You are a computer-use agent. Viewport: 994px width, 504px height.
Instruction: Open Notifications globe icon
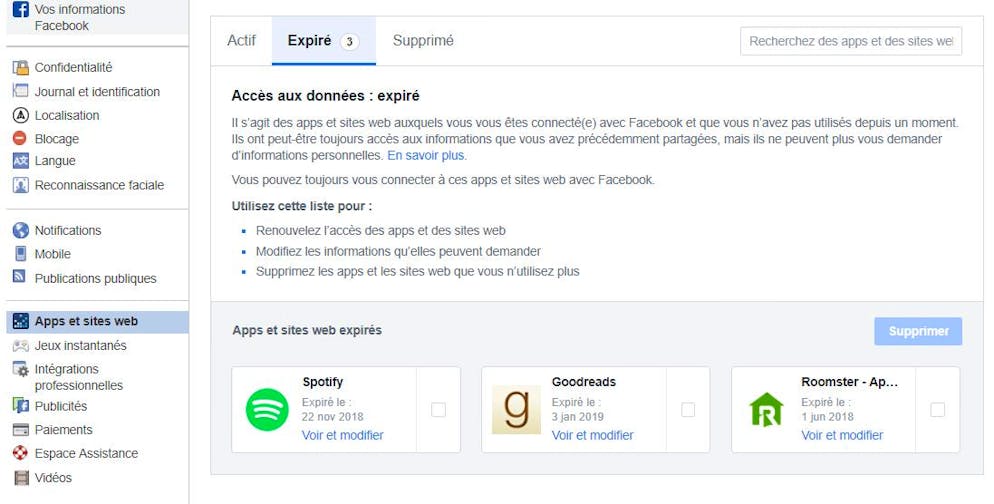tap(21, 230)
